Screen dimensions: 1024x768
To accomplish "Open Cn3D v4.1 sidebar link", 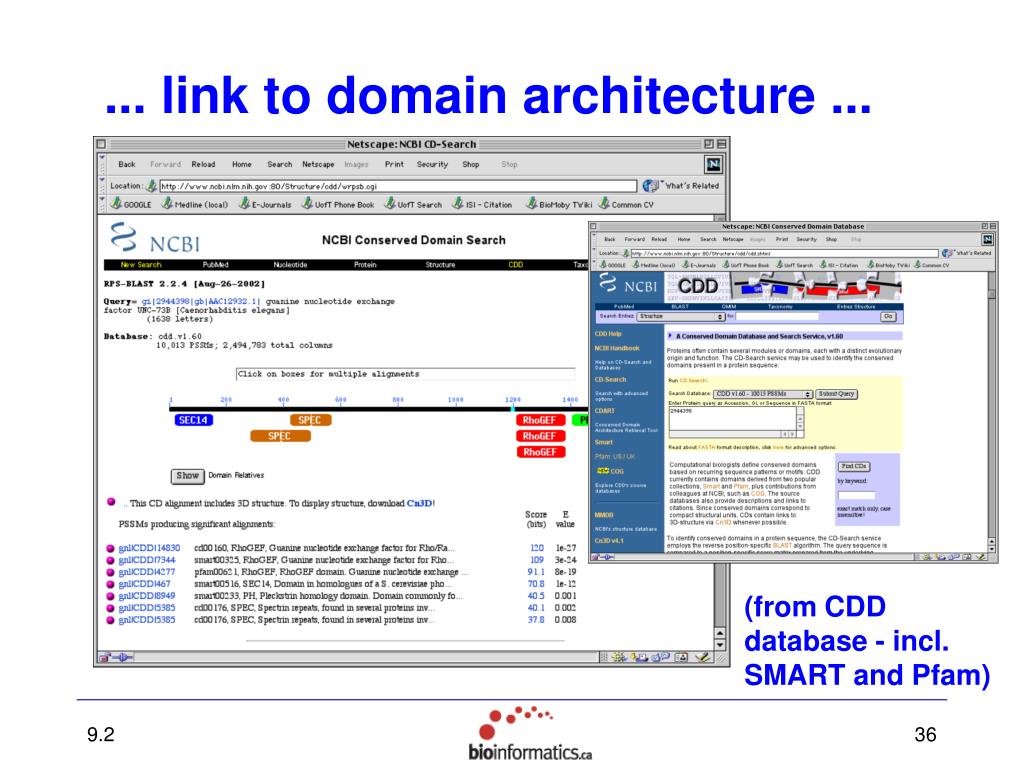I will [x=609, y=541].
